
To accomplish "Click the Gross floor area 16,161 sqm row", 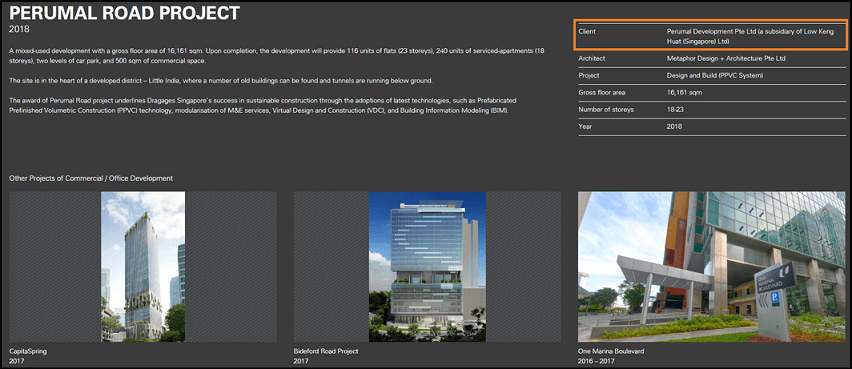I will [711, 92].
